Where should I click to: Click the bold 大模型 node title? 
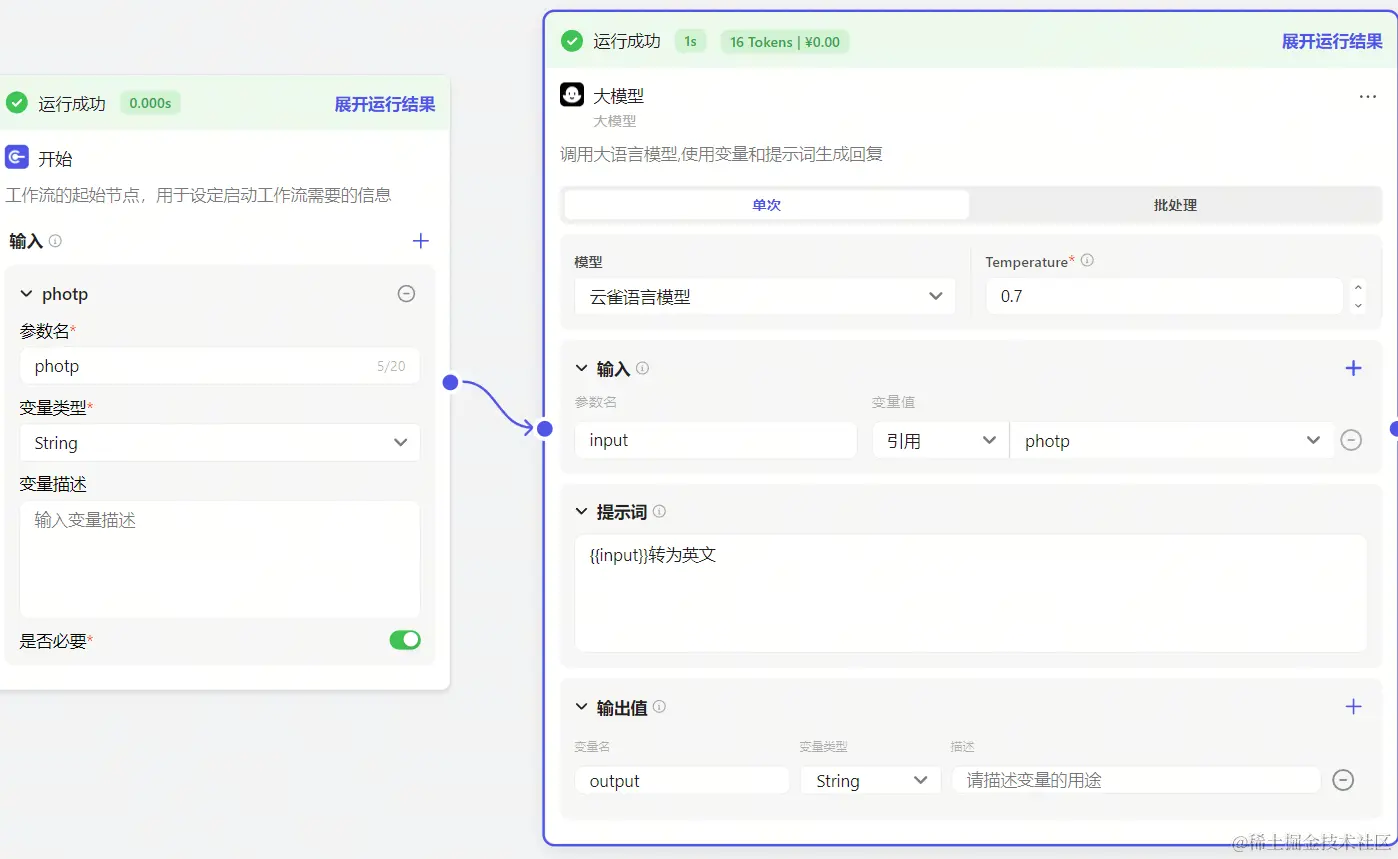click(x=619, y=96)
